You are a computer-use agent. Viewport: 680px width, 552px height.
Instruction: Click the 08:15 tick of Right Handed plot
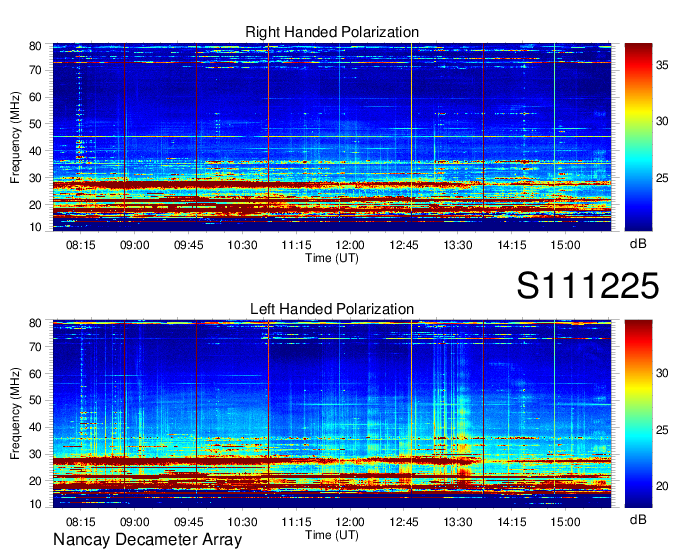pyautogui.click(x=81, y=245)
